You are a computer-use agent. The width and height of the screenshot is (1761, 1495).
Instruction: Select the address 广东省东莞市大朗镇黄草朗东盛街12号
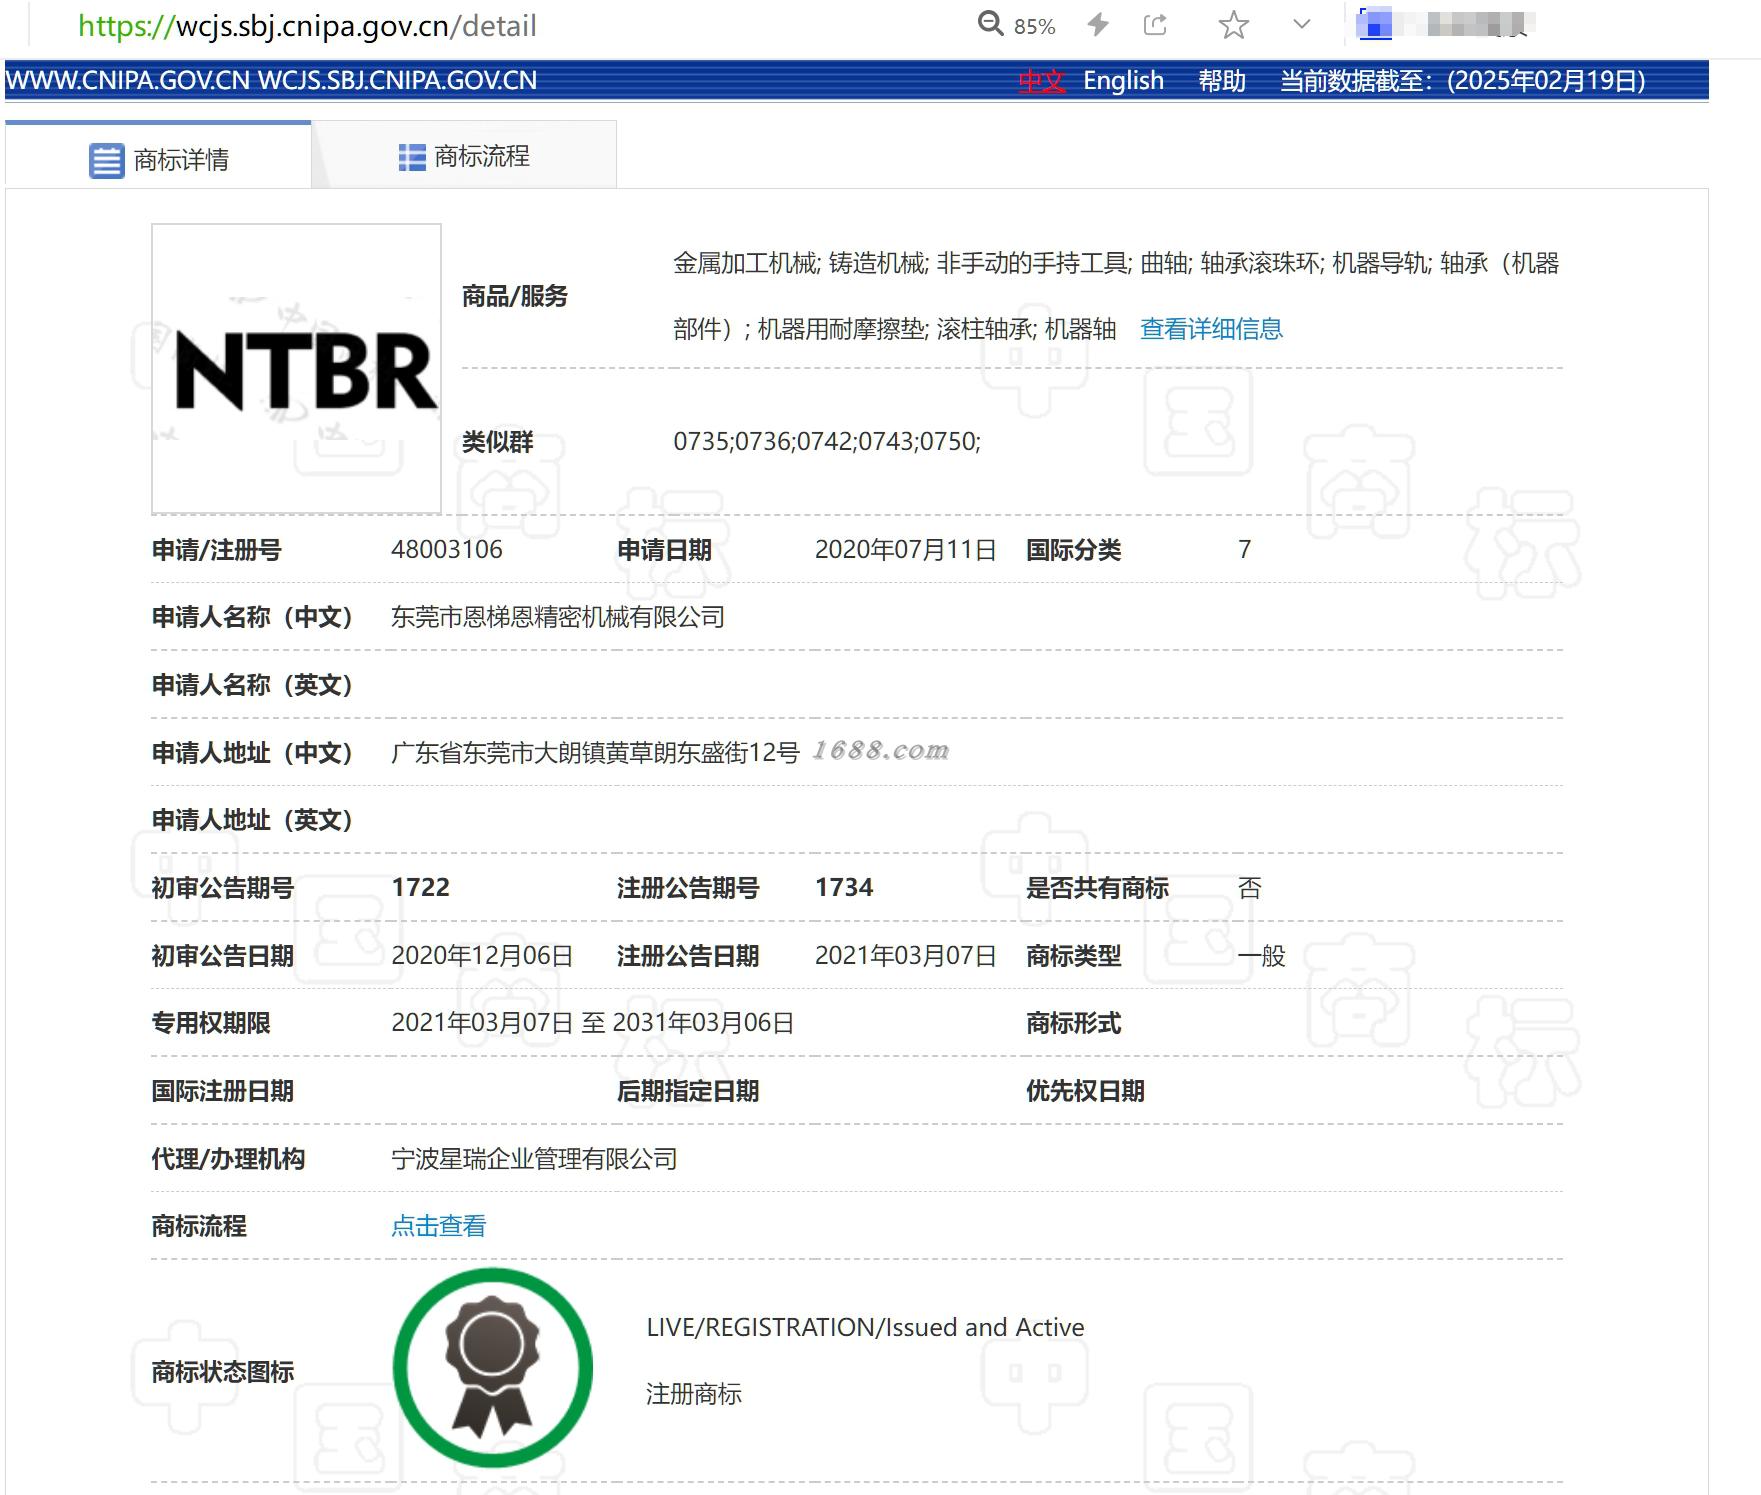(x=595, y=753)
